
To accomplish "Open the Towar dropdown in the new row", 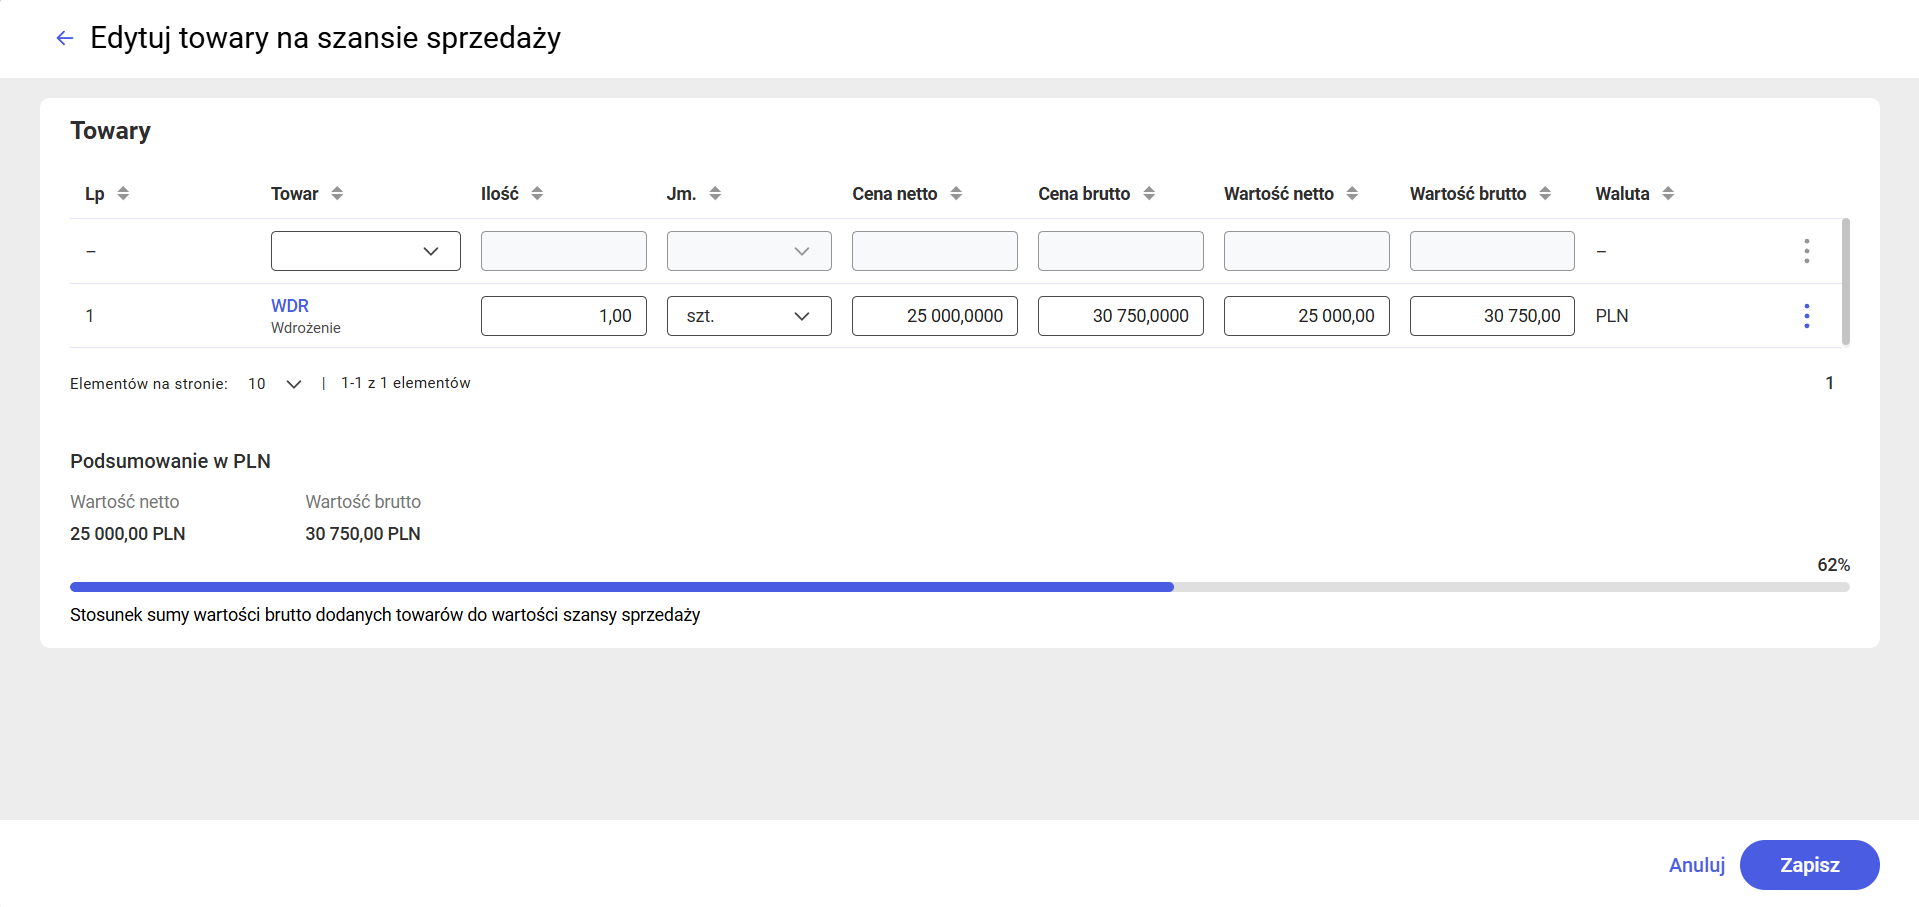I will [x=366, y=251].
